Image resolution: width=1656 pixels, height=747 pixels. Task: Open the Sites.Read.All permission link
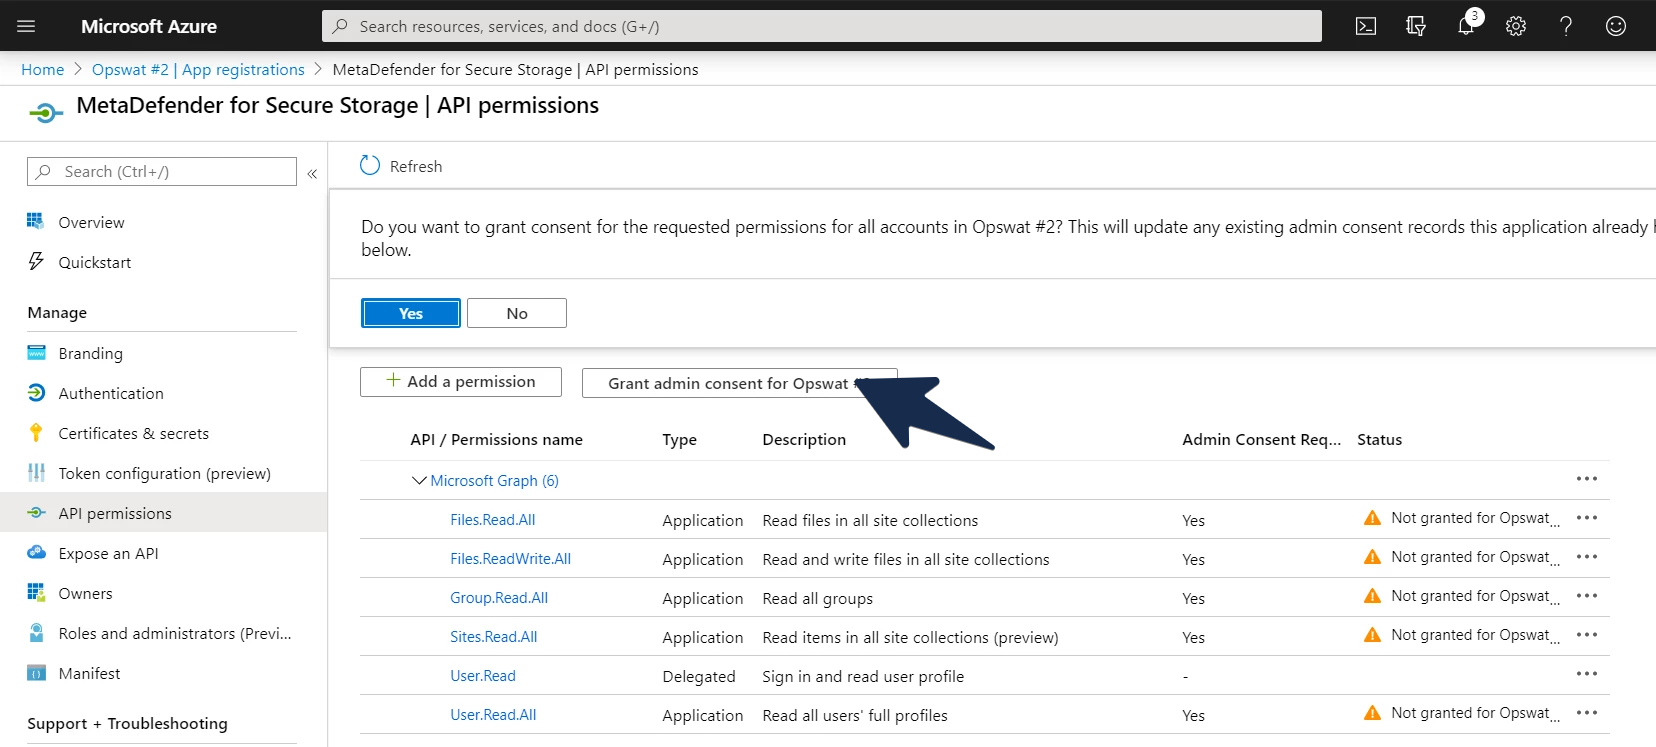pyautogui.click(x=494, y=637)
